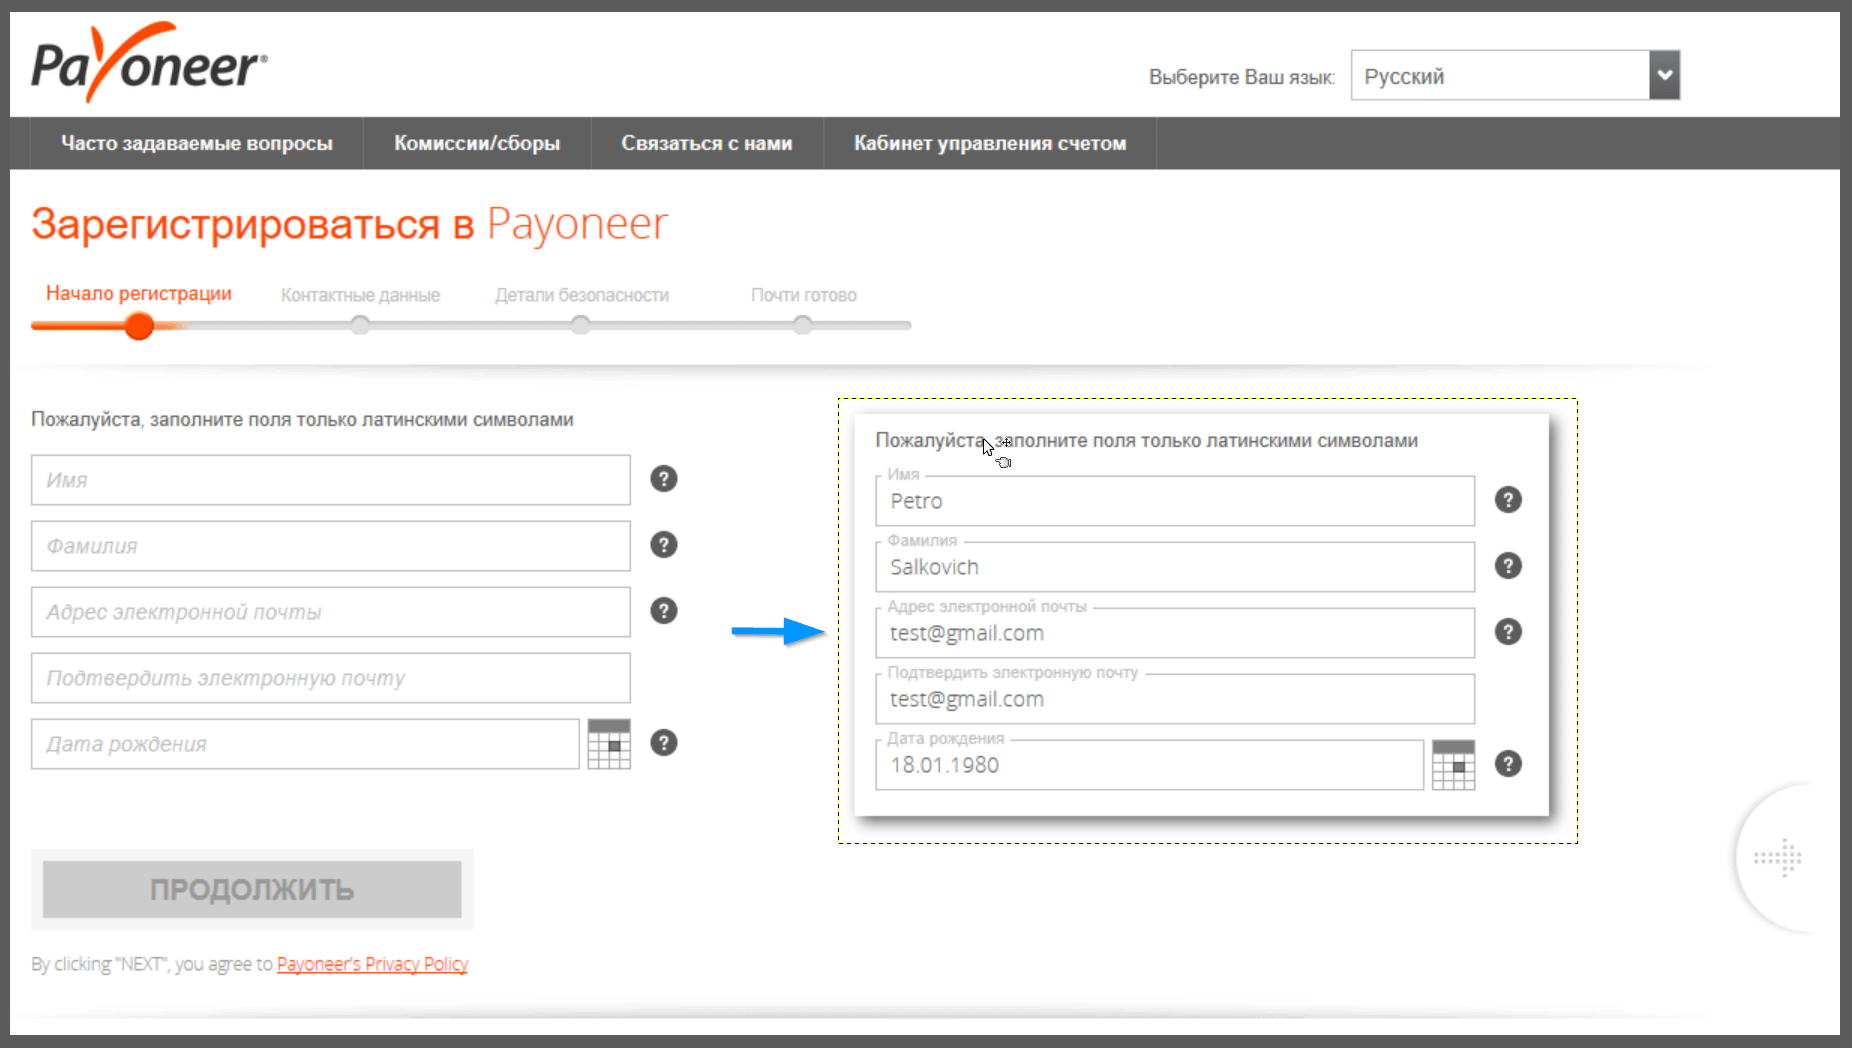Open Комиссии/сборы menu item
Image resolution: width=1852 pixels, height=1048 pixels.
(x=477, y=143)
